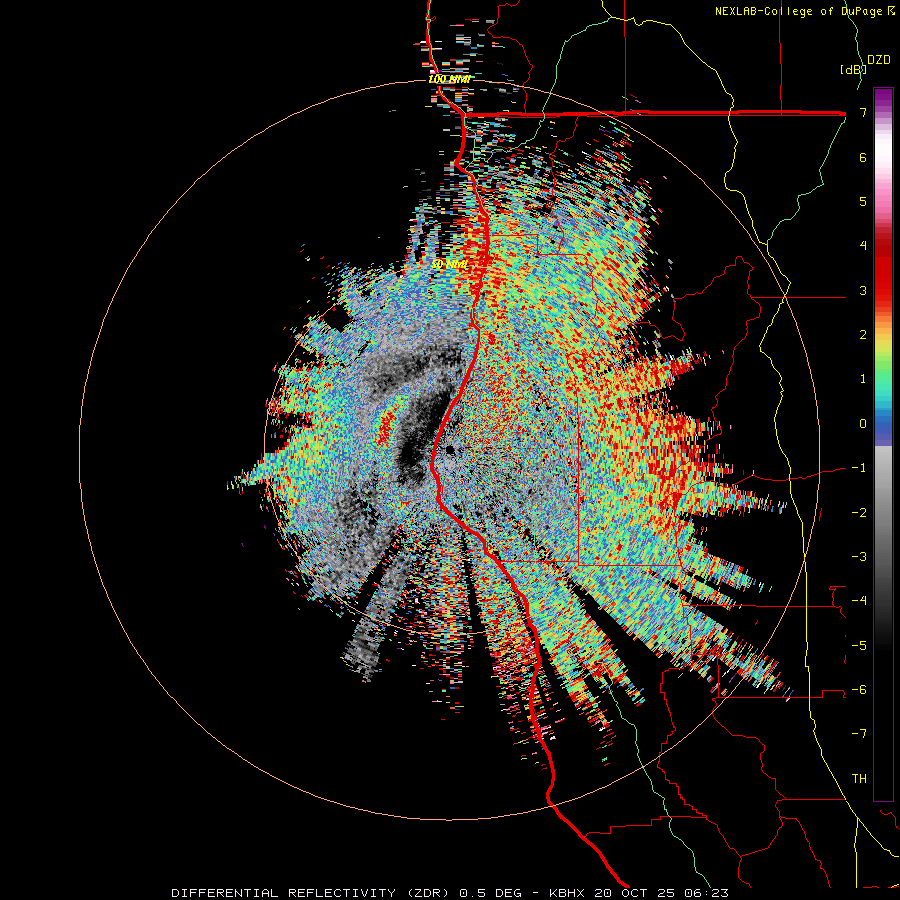Click the 5 value on the color scale
Image resolution: width=900 pixels, height=900 pixels.
point(863,201)
